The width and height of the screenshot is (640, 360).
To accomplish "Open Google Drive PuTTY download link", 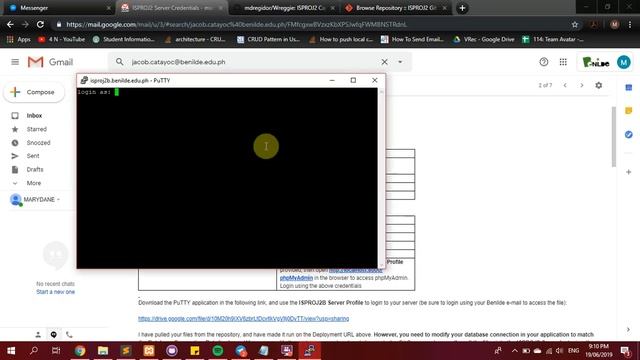I will pos(243,319).
